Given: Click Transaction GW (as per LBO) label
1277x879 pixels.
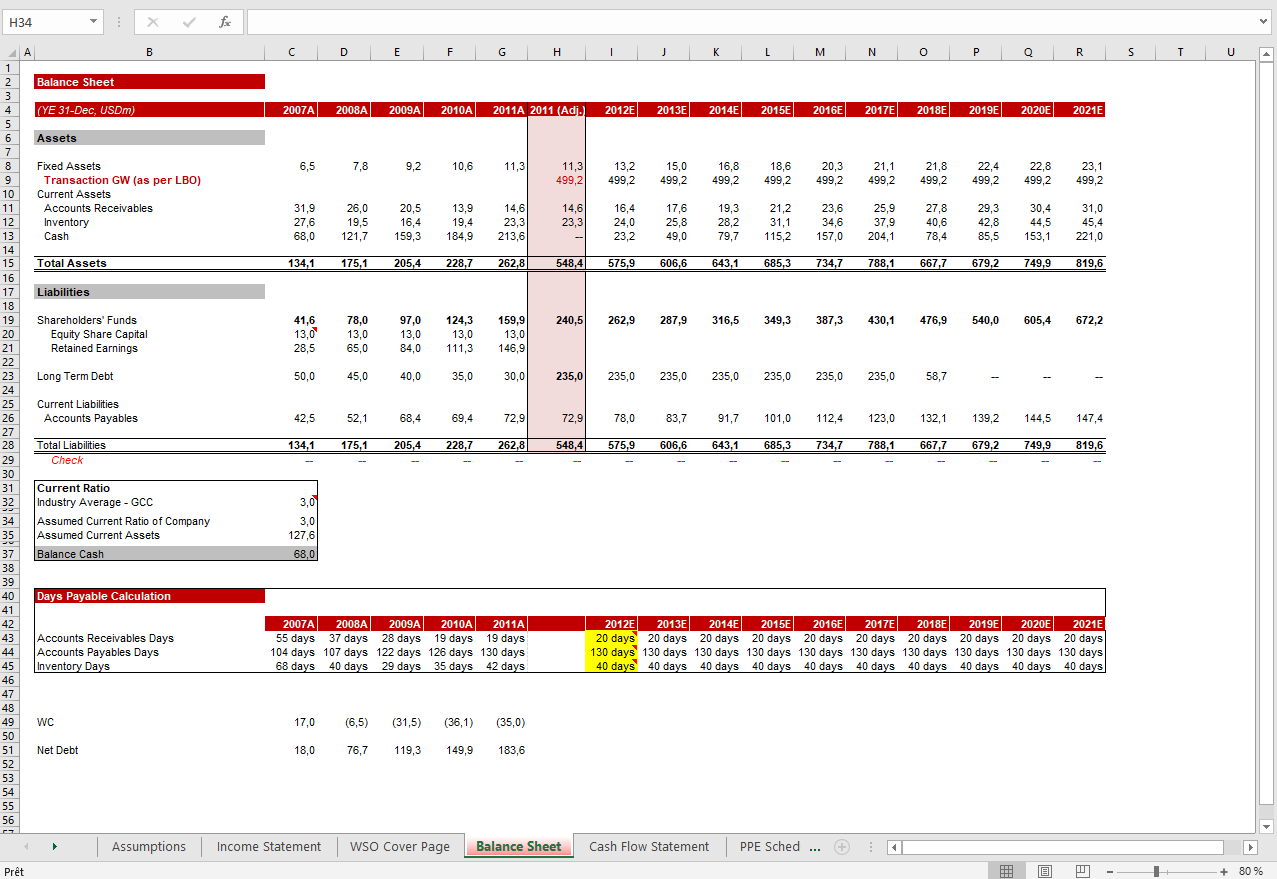Looking at the screenshot, I should (122, 180).
